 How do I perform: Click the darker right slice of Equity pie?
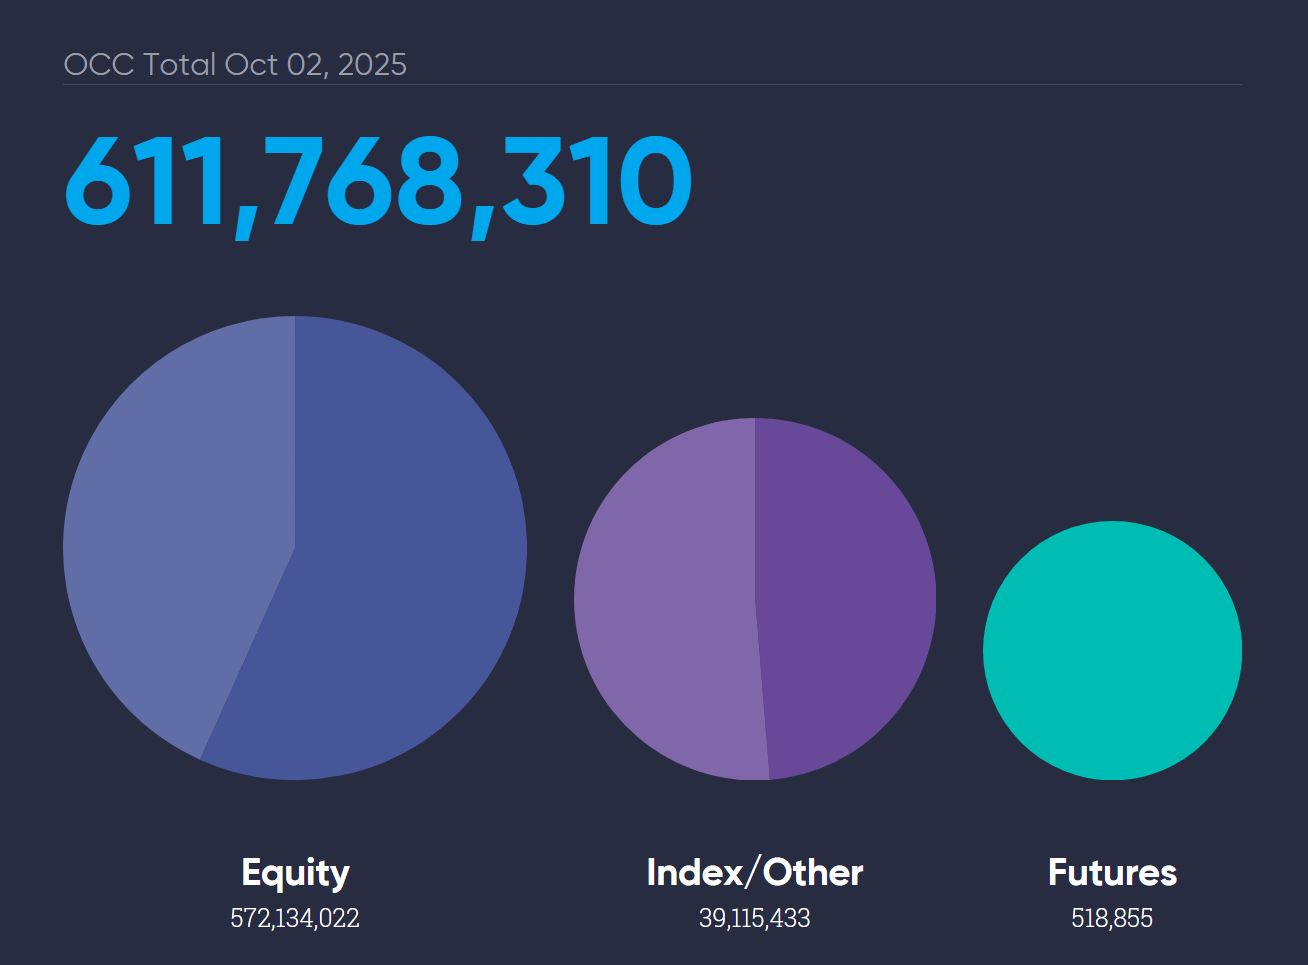point(400,560)
